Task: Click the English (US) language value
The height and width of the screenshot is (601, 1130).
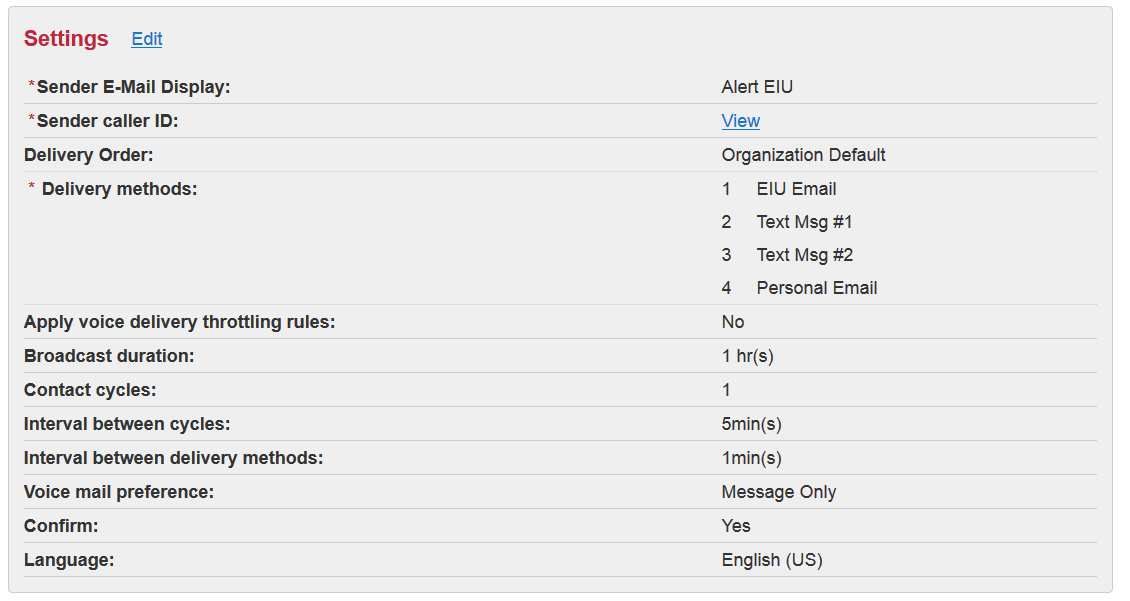Action: click(771, 560)
